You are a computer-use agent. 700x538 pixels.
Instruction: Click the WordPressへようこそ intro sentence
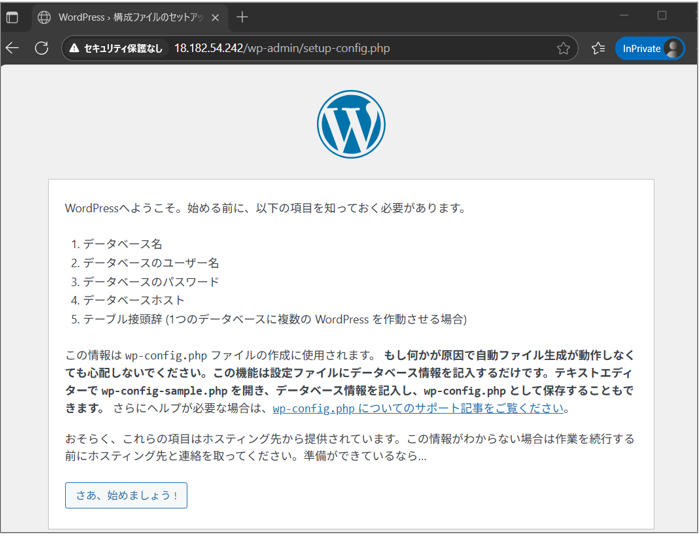pyautogui.click(x=266, y=208)
